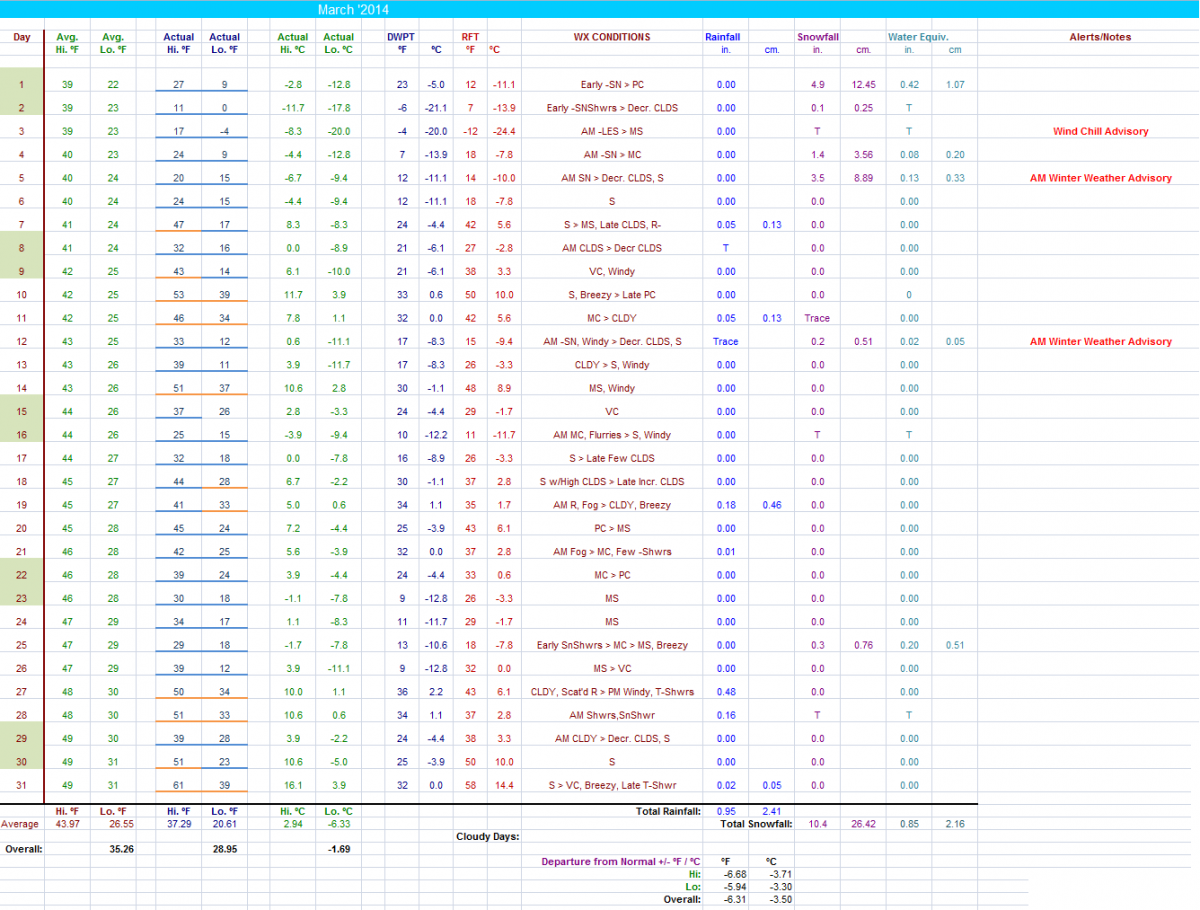1200x910 pixels.
Task: Select the RFT column header
Action: click(x=470, y=37)
